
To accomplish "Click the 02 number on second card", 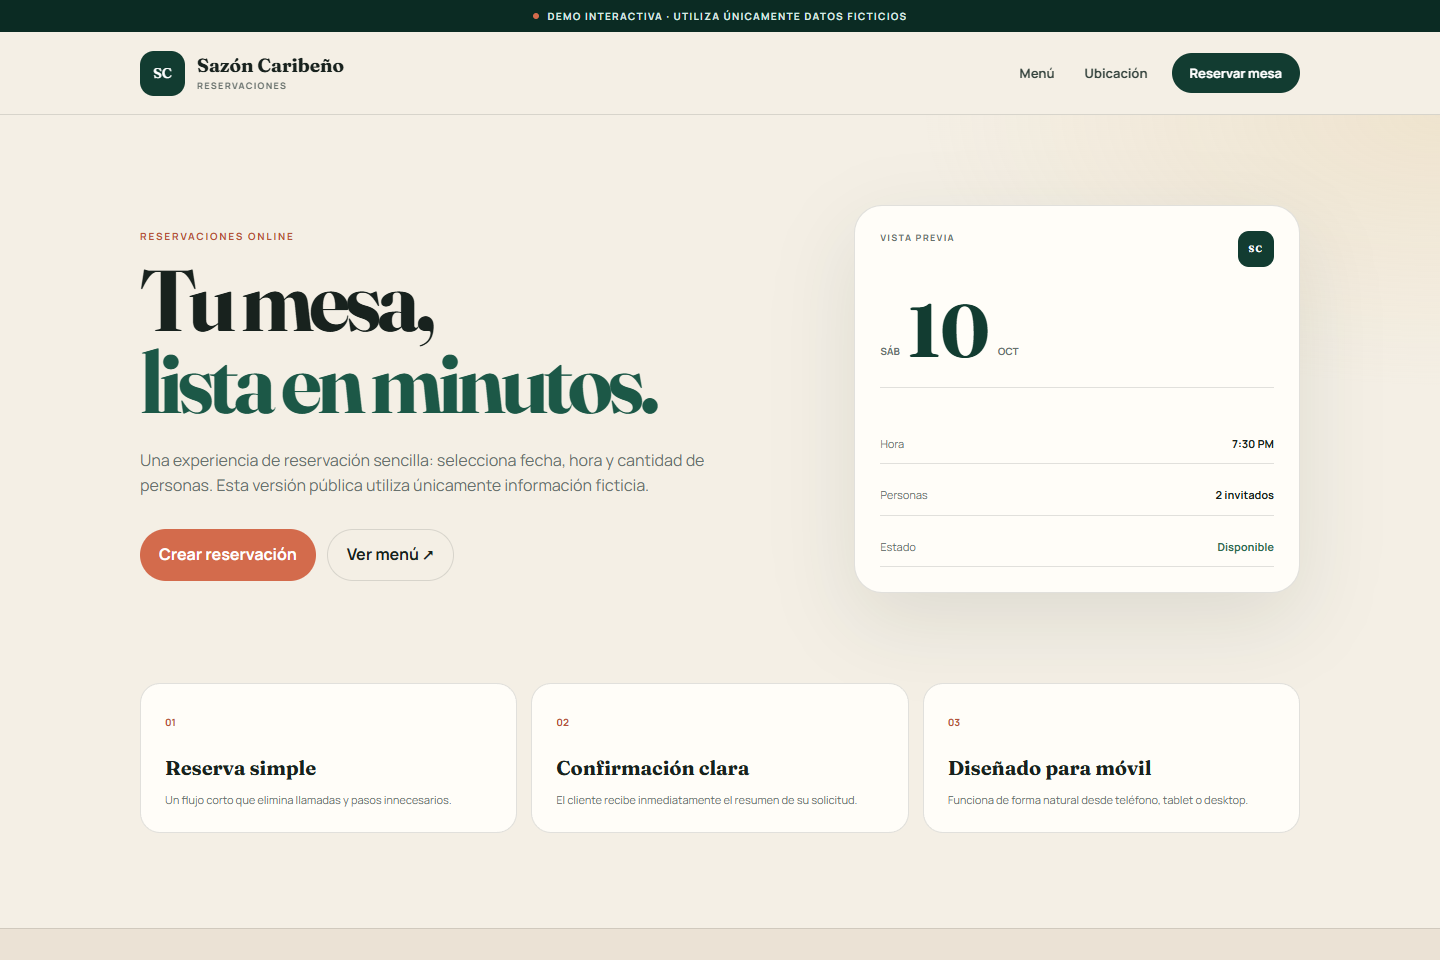I will [x=563, y=722].
